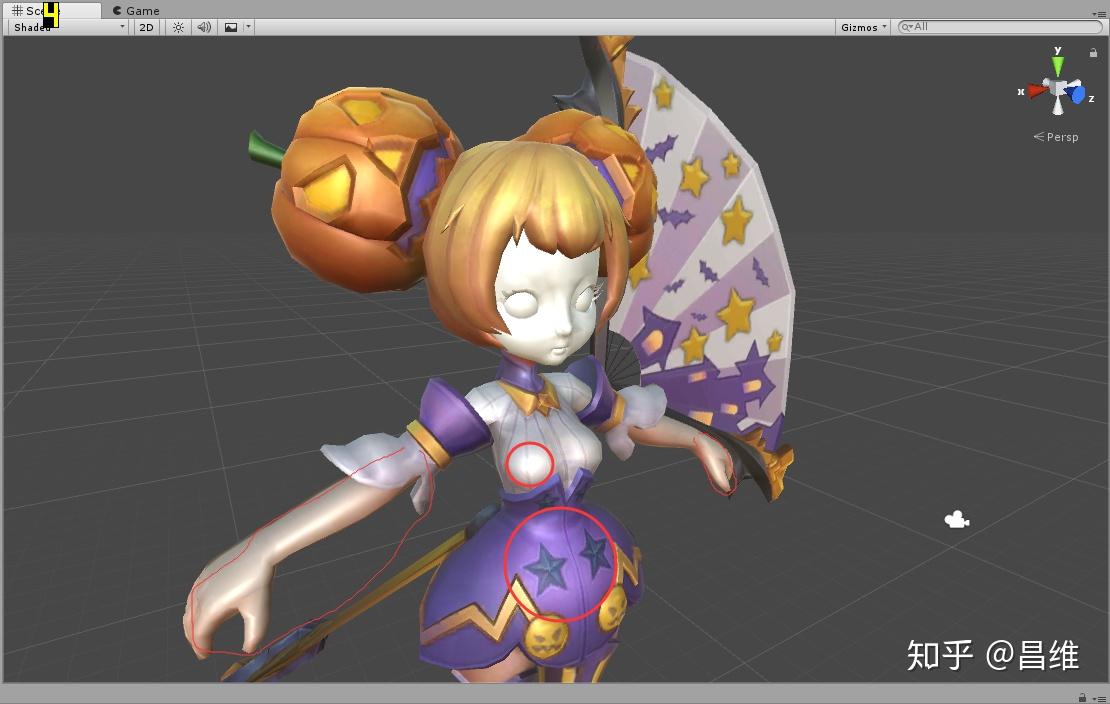The width and height of the screenshot is (1110, 704).
Task: Open the bottom-right panel menu icon
Action: (1098, 698)
